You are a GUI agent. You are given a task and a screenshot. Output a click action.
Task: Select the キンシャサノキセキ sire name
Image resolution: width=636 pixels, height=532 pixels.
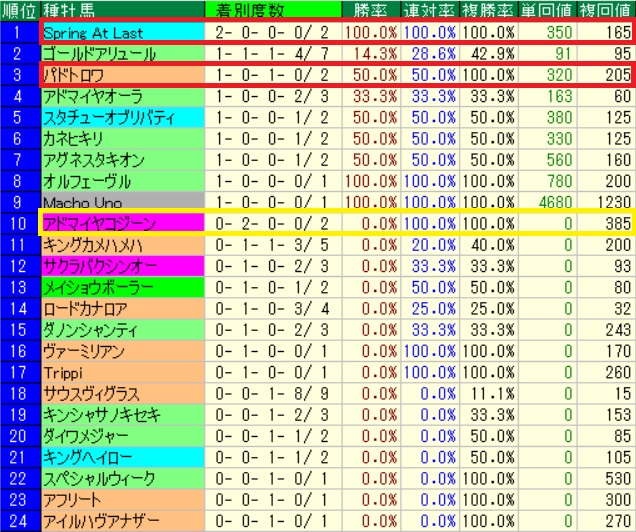102,415
